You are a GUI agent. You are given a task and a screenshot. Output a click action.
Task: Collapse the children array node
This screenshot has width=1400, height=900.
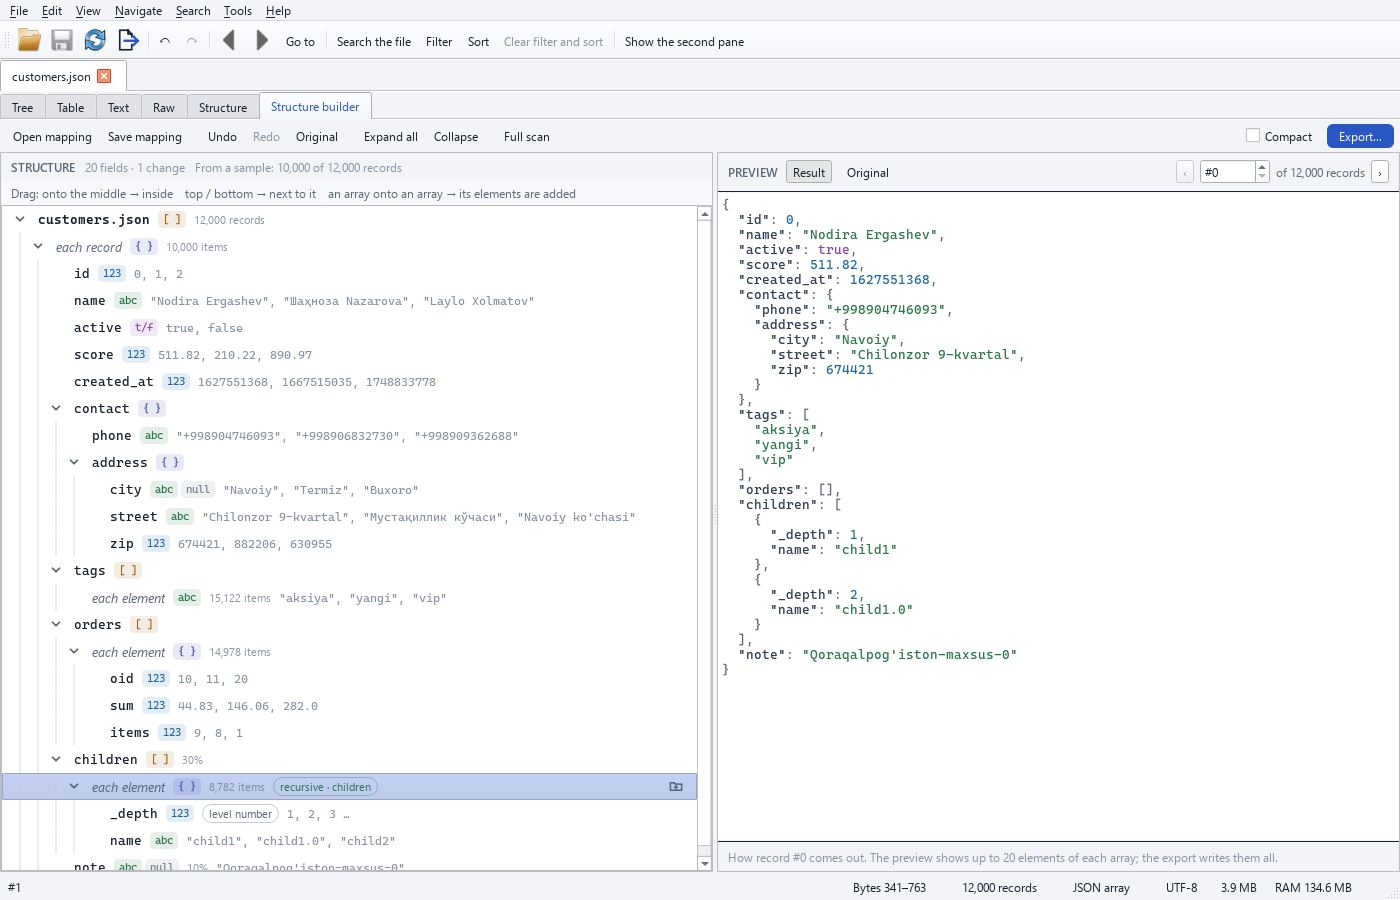pos(56,759)
